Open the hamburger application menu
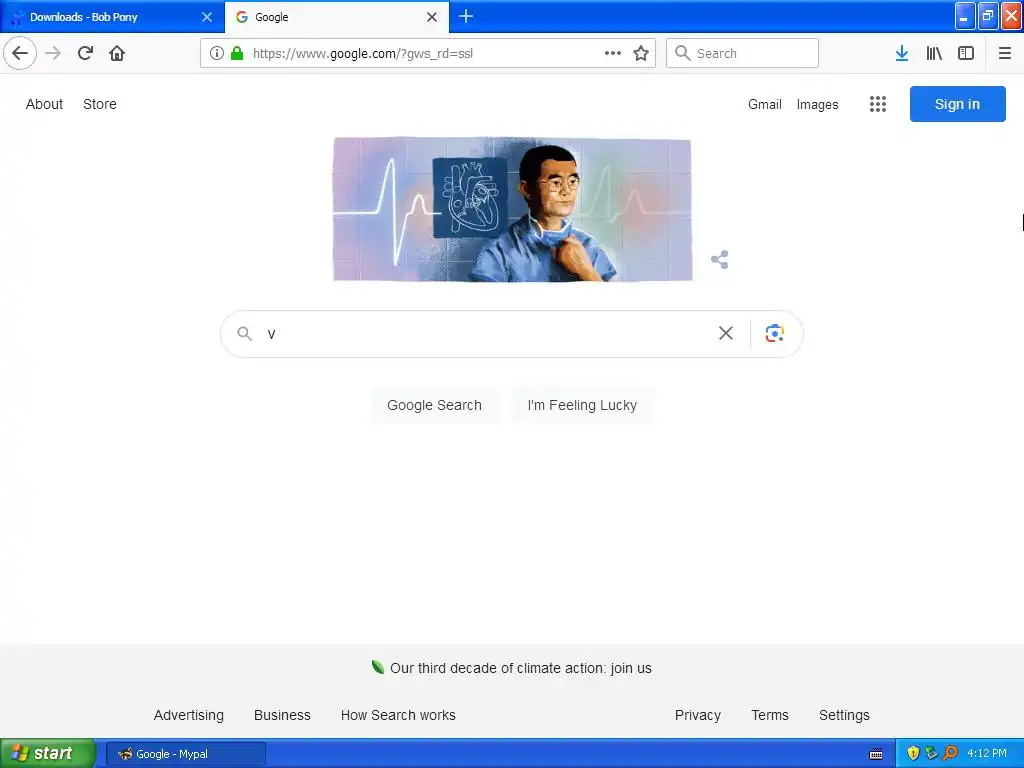The height and width of the screenshot is (768, 1024). 1004,53
